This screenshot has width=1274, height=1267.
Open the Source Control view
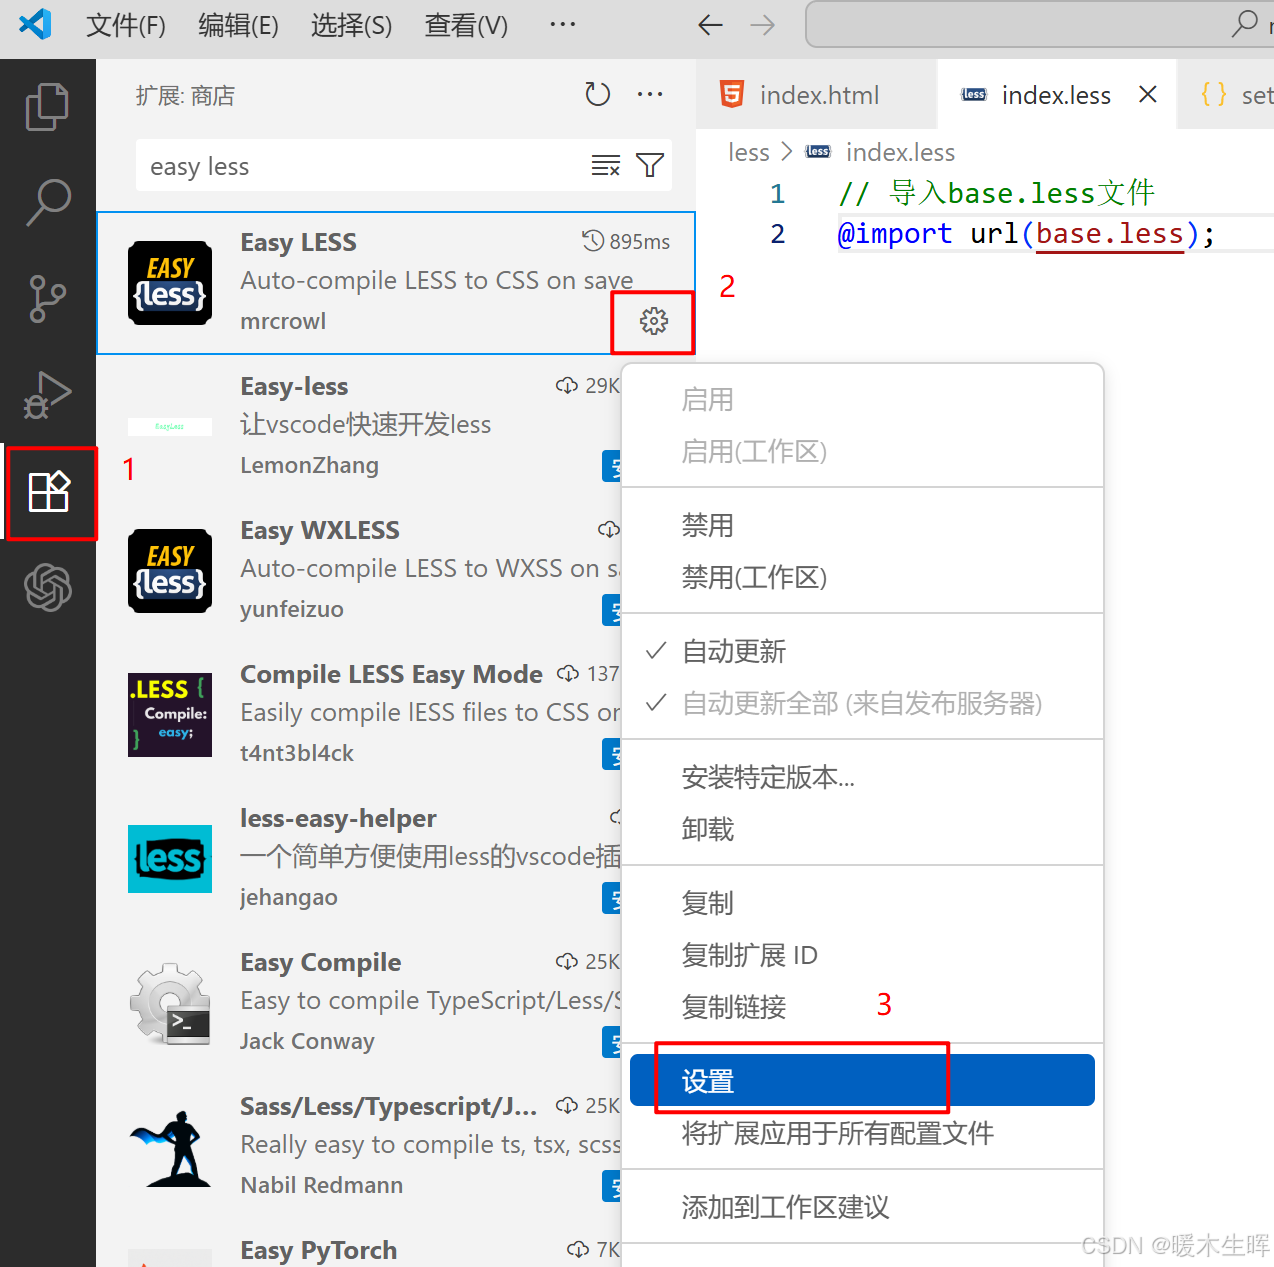pyautogui.click(x=47, y=299)
